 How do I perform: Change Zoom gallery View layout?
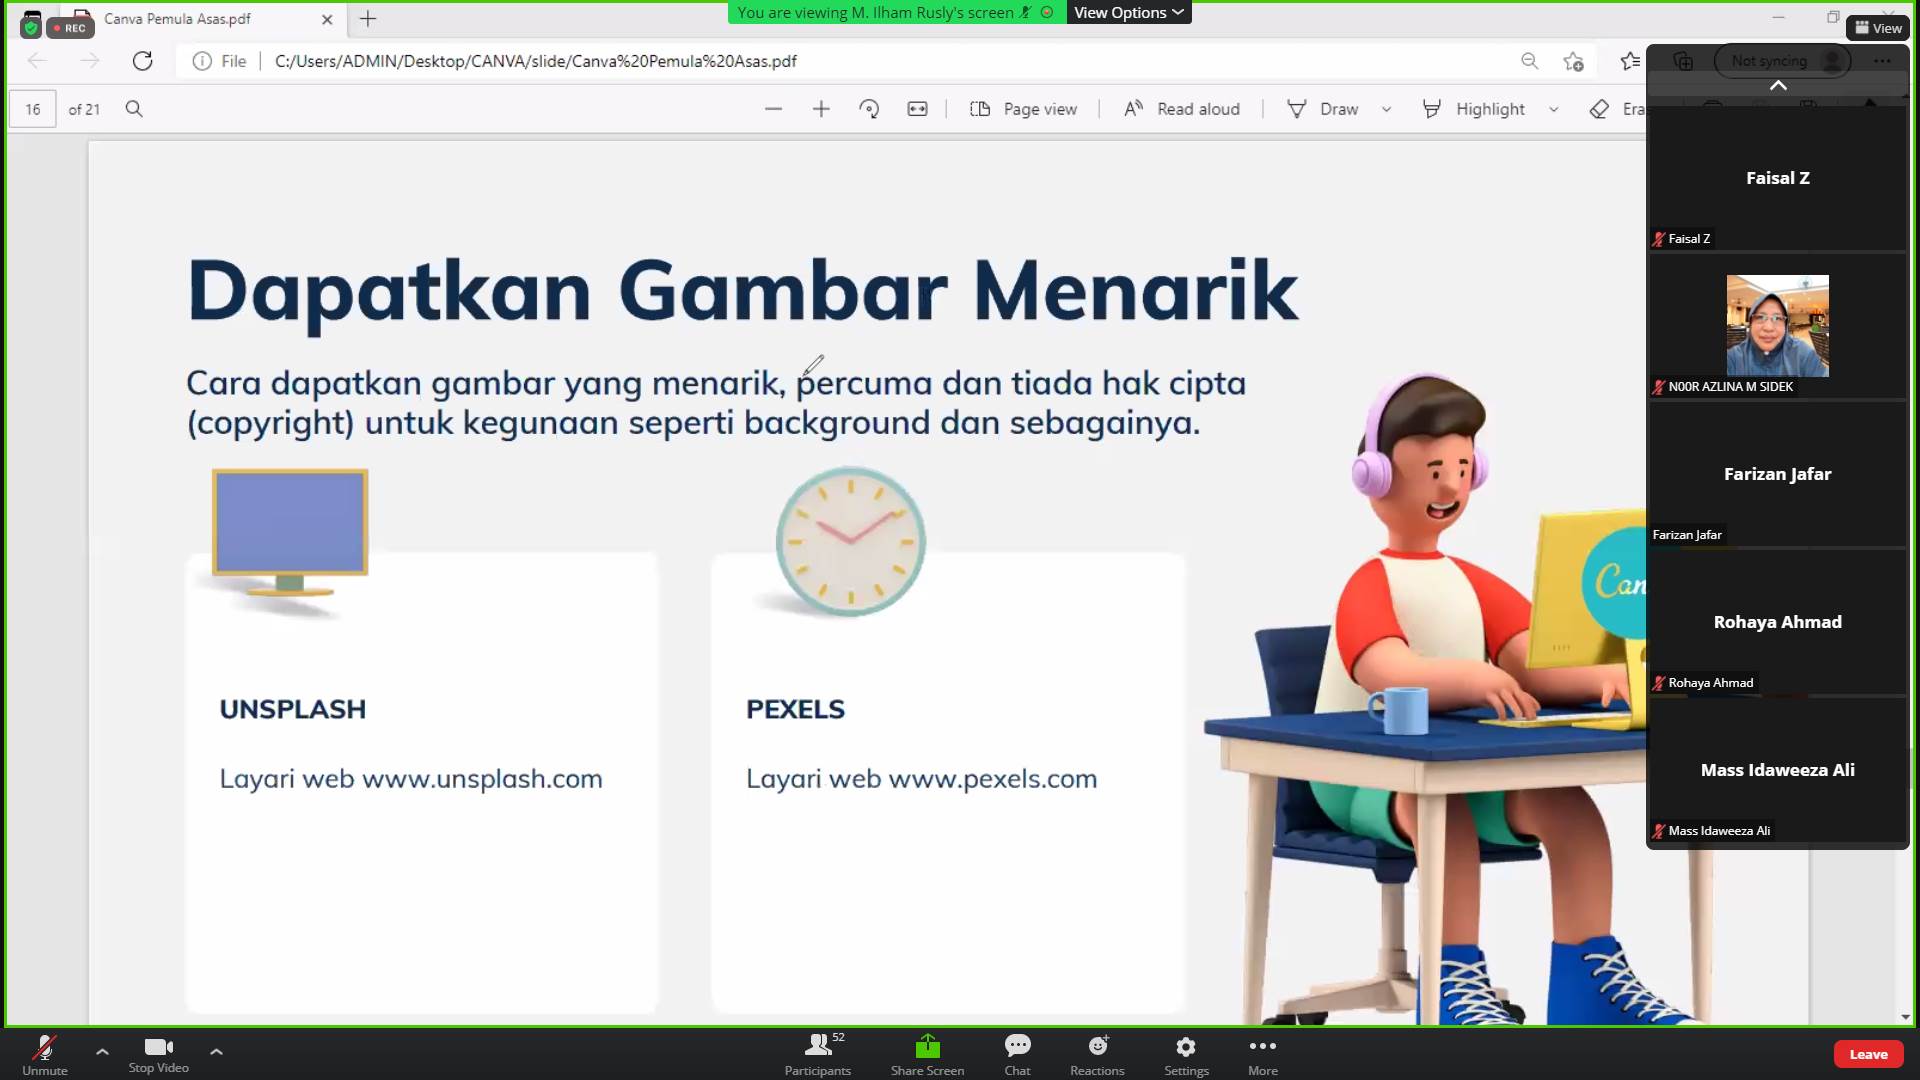click(x=1879, y=28)
